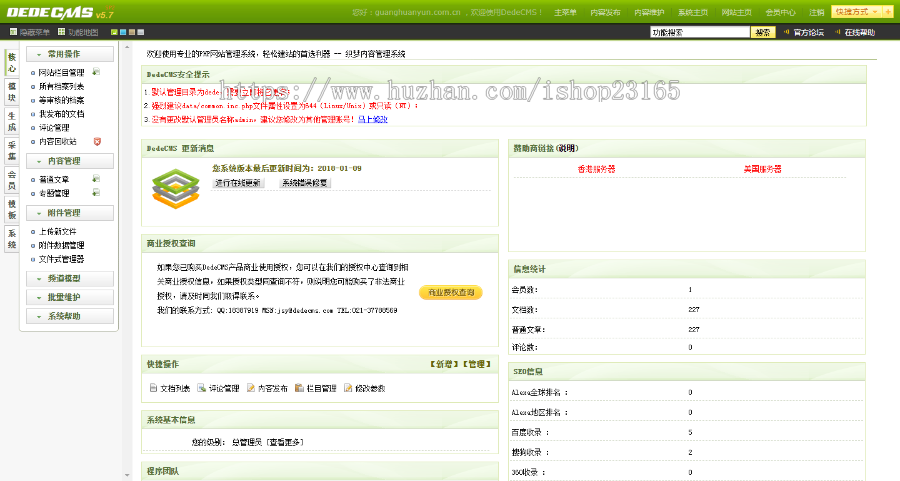Open 主菜单 in top navigation

pos(565,13)
